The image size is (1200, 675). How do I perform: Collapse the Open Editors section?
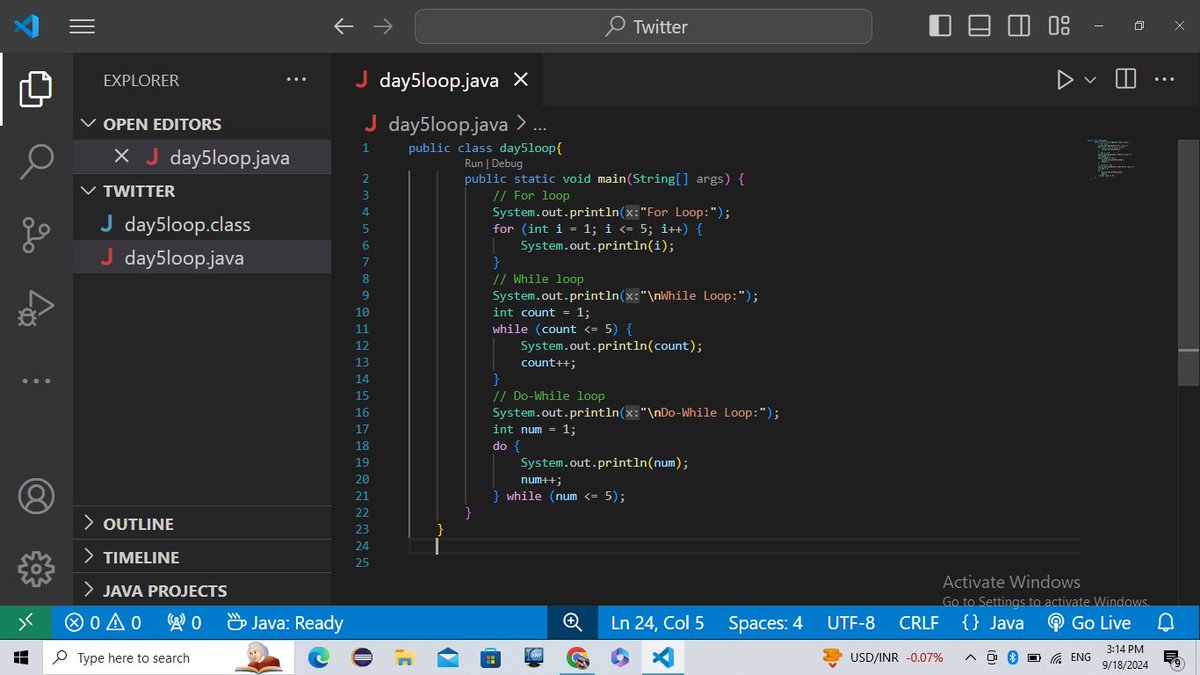[204, 124]
